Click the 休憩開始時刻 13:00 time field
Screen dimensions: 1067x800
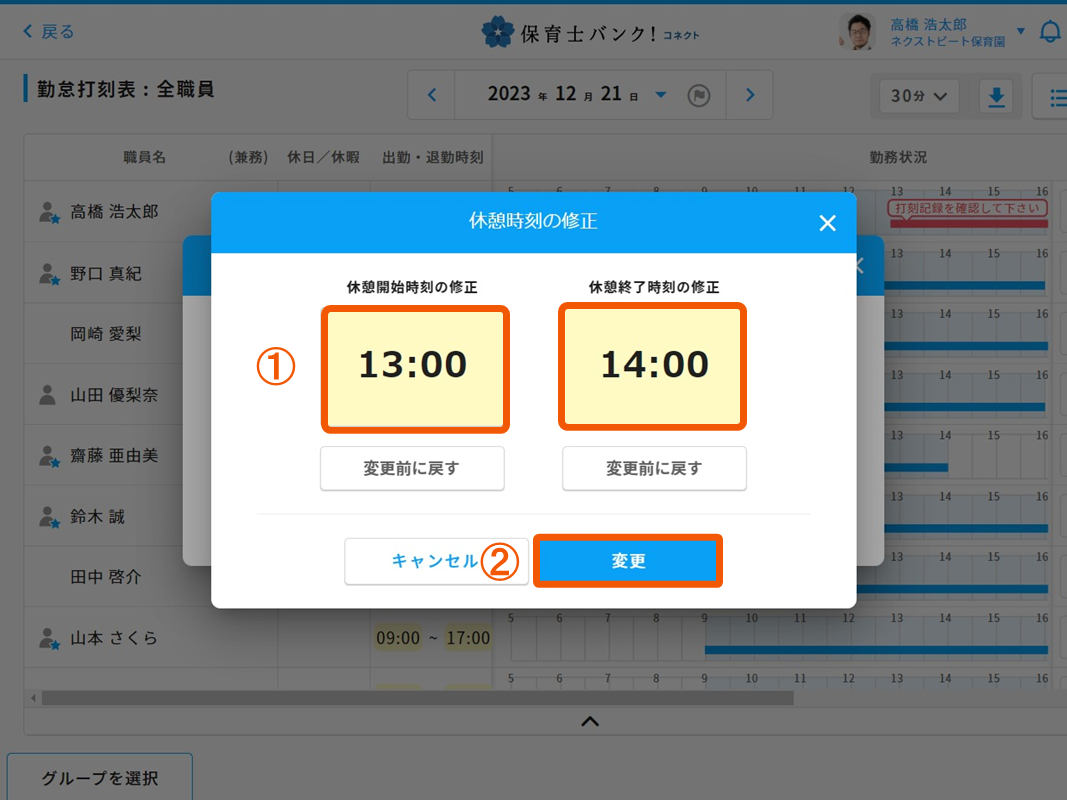pos(414,367)
